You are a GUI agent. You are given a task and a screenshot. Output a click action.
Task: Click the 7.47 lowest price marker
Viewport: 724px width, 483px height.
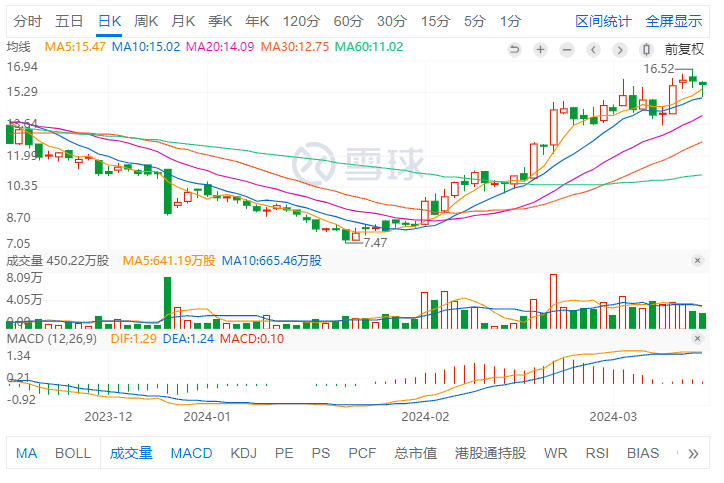(375, 242)
